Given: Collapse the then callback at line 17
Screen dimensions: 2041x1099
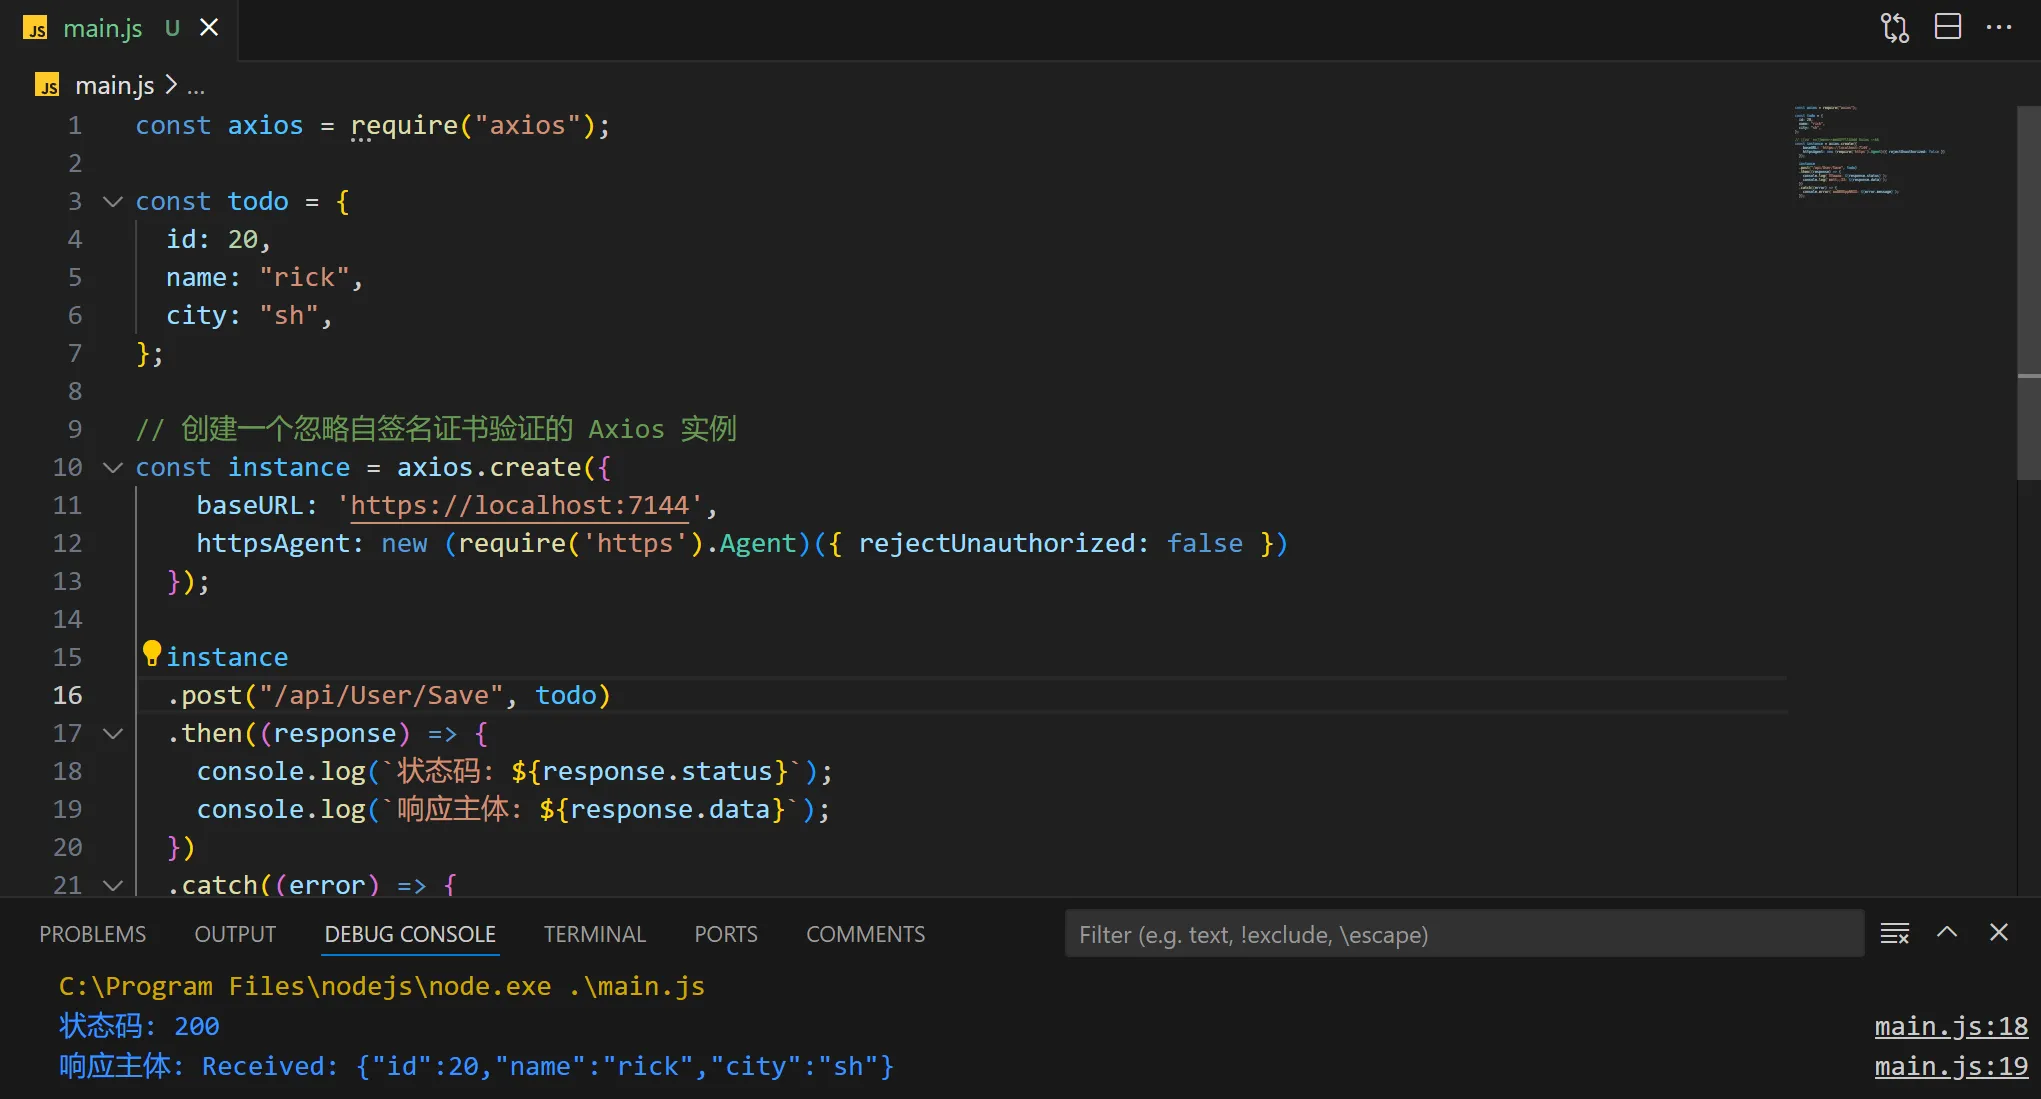Looking at the screenshot, I should point(113,734).
